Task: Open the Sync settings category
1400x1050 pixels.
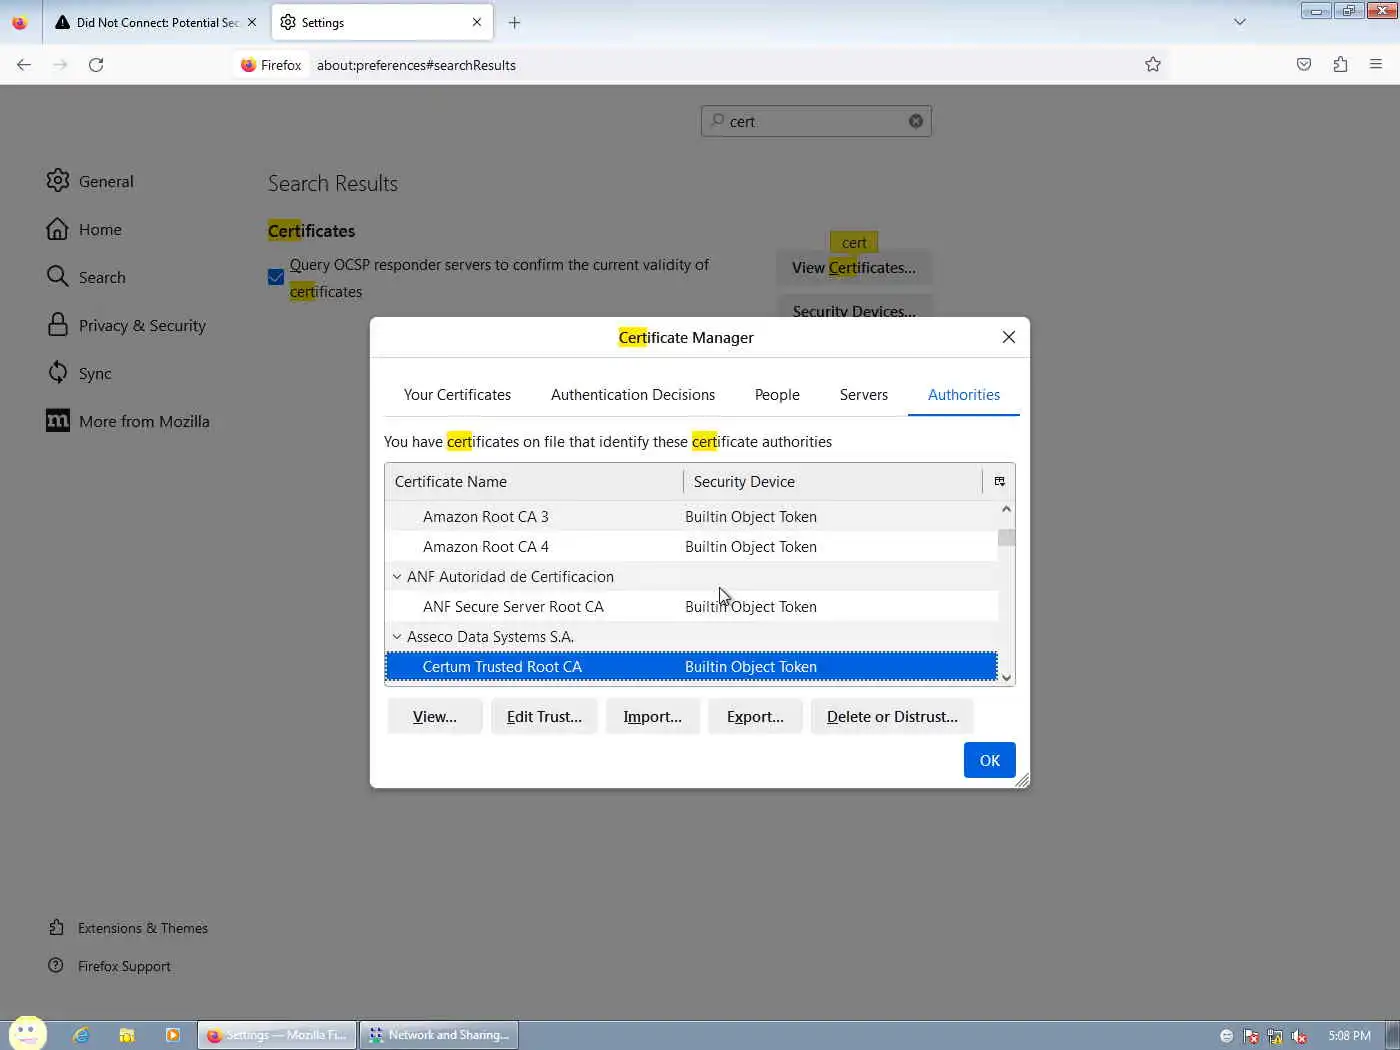Action: [x=79, y=373]
